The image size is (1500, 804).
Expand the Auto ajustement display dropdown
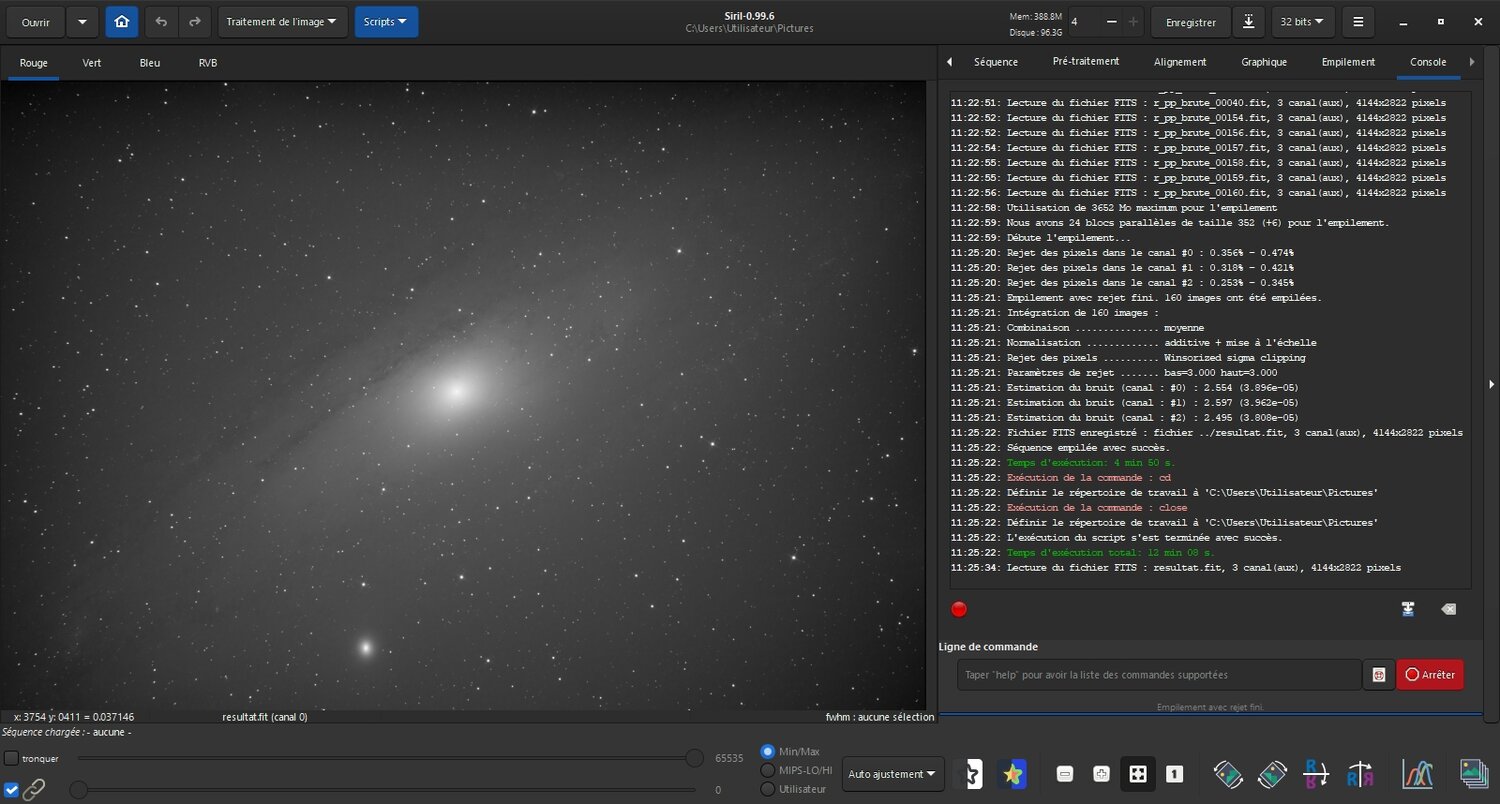pyautogui.click(x=893, y=774)
